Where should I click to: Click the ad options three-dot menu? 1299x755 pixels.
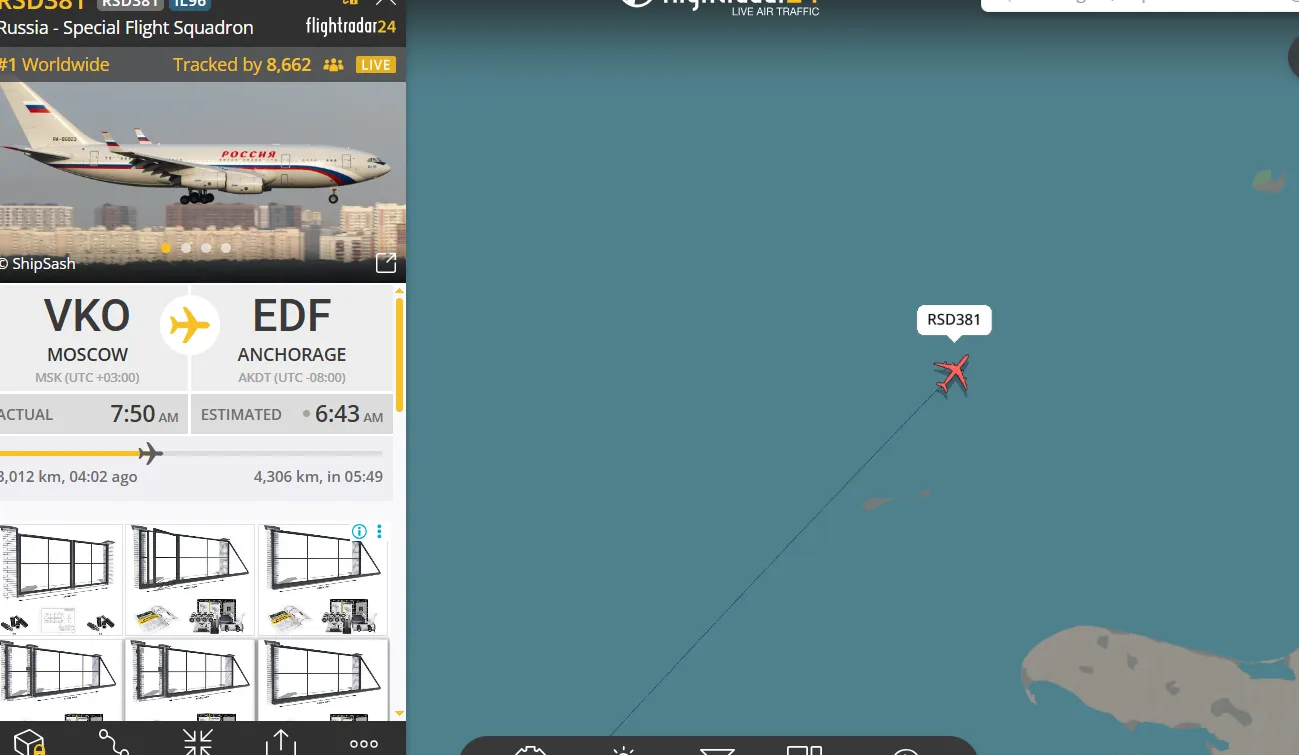click(379, 531)
